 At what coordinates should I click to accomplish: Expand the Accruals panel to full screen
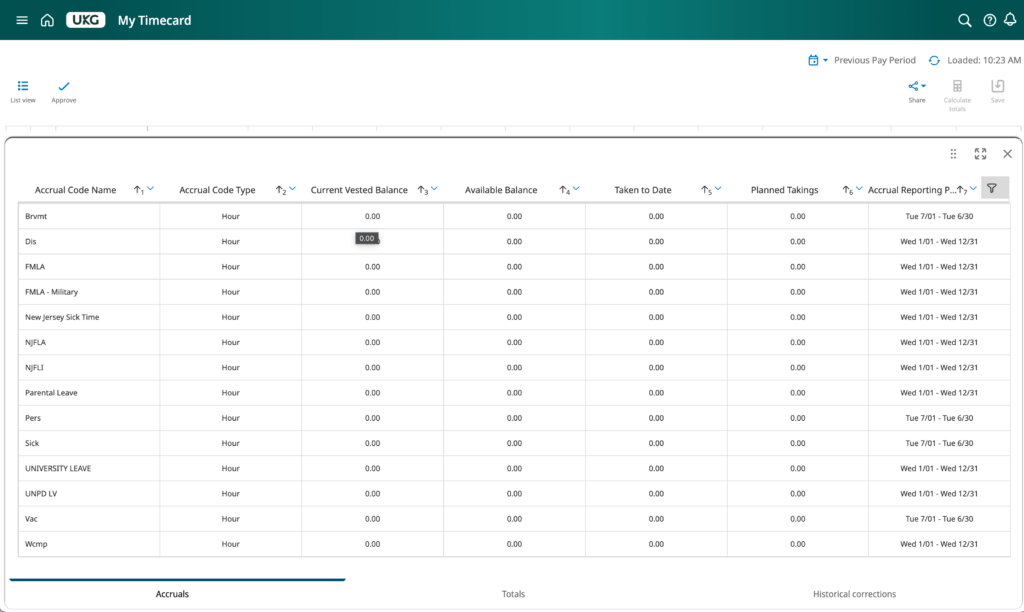click(980, 153)
